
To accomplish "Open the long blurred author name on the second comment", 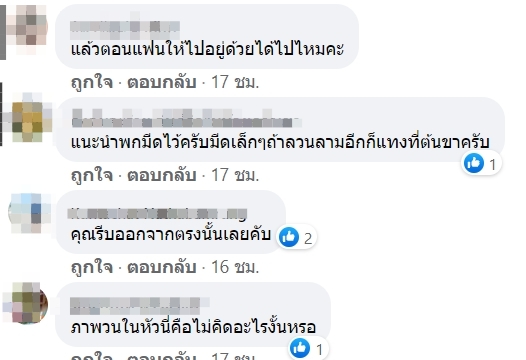I will 187,118.
